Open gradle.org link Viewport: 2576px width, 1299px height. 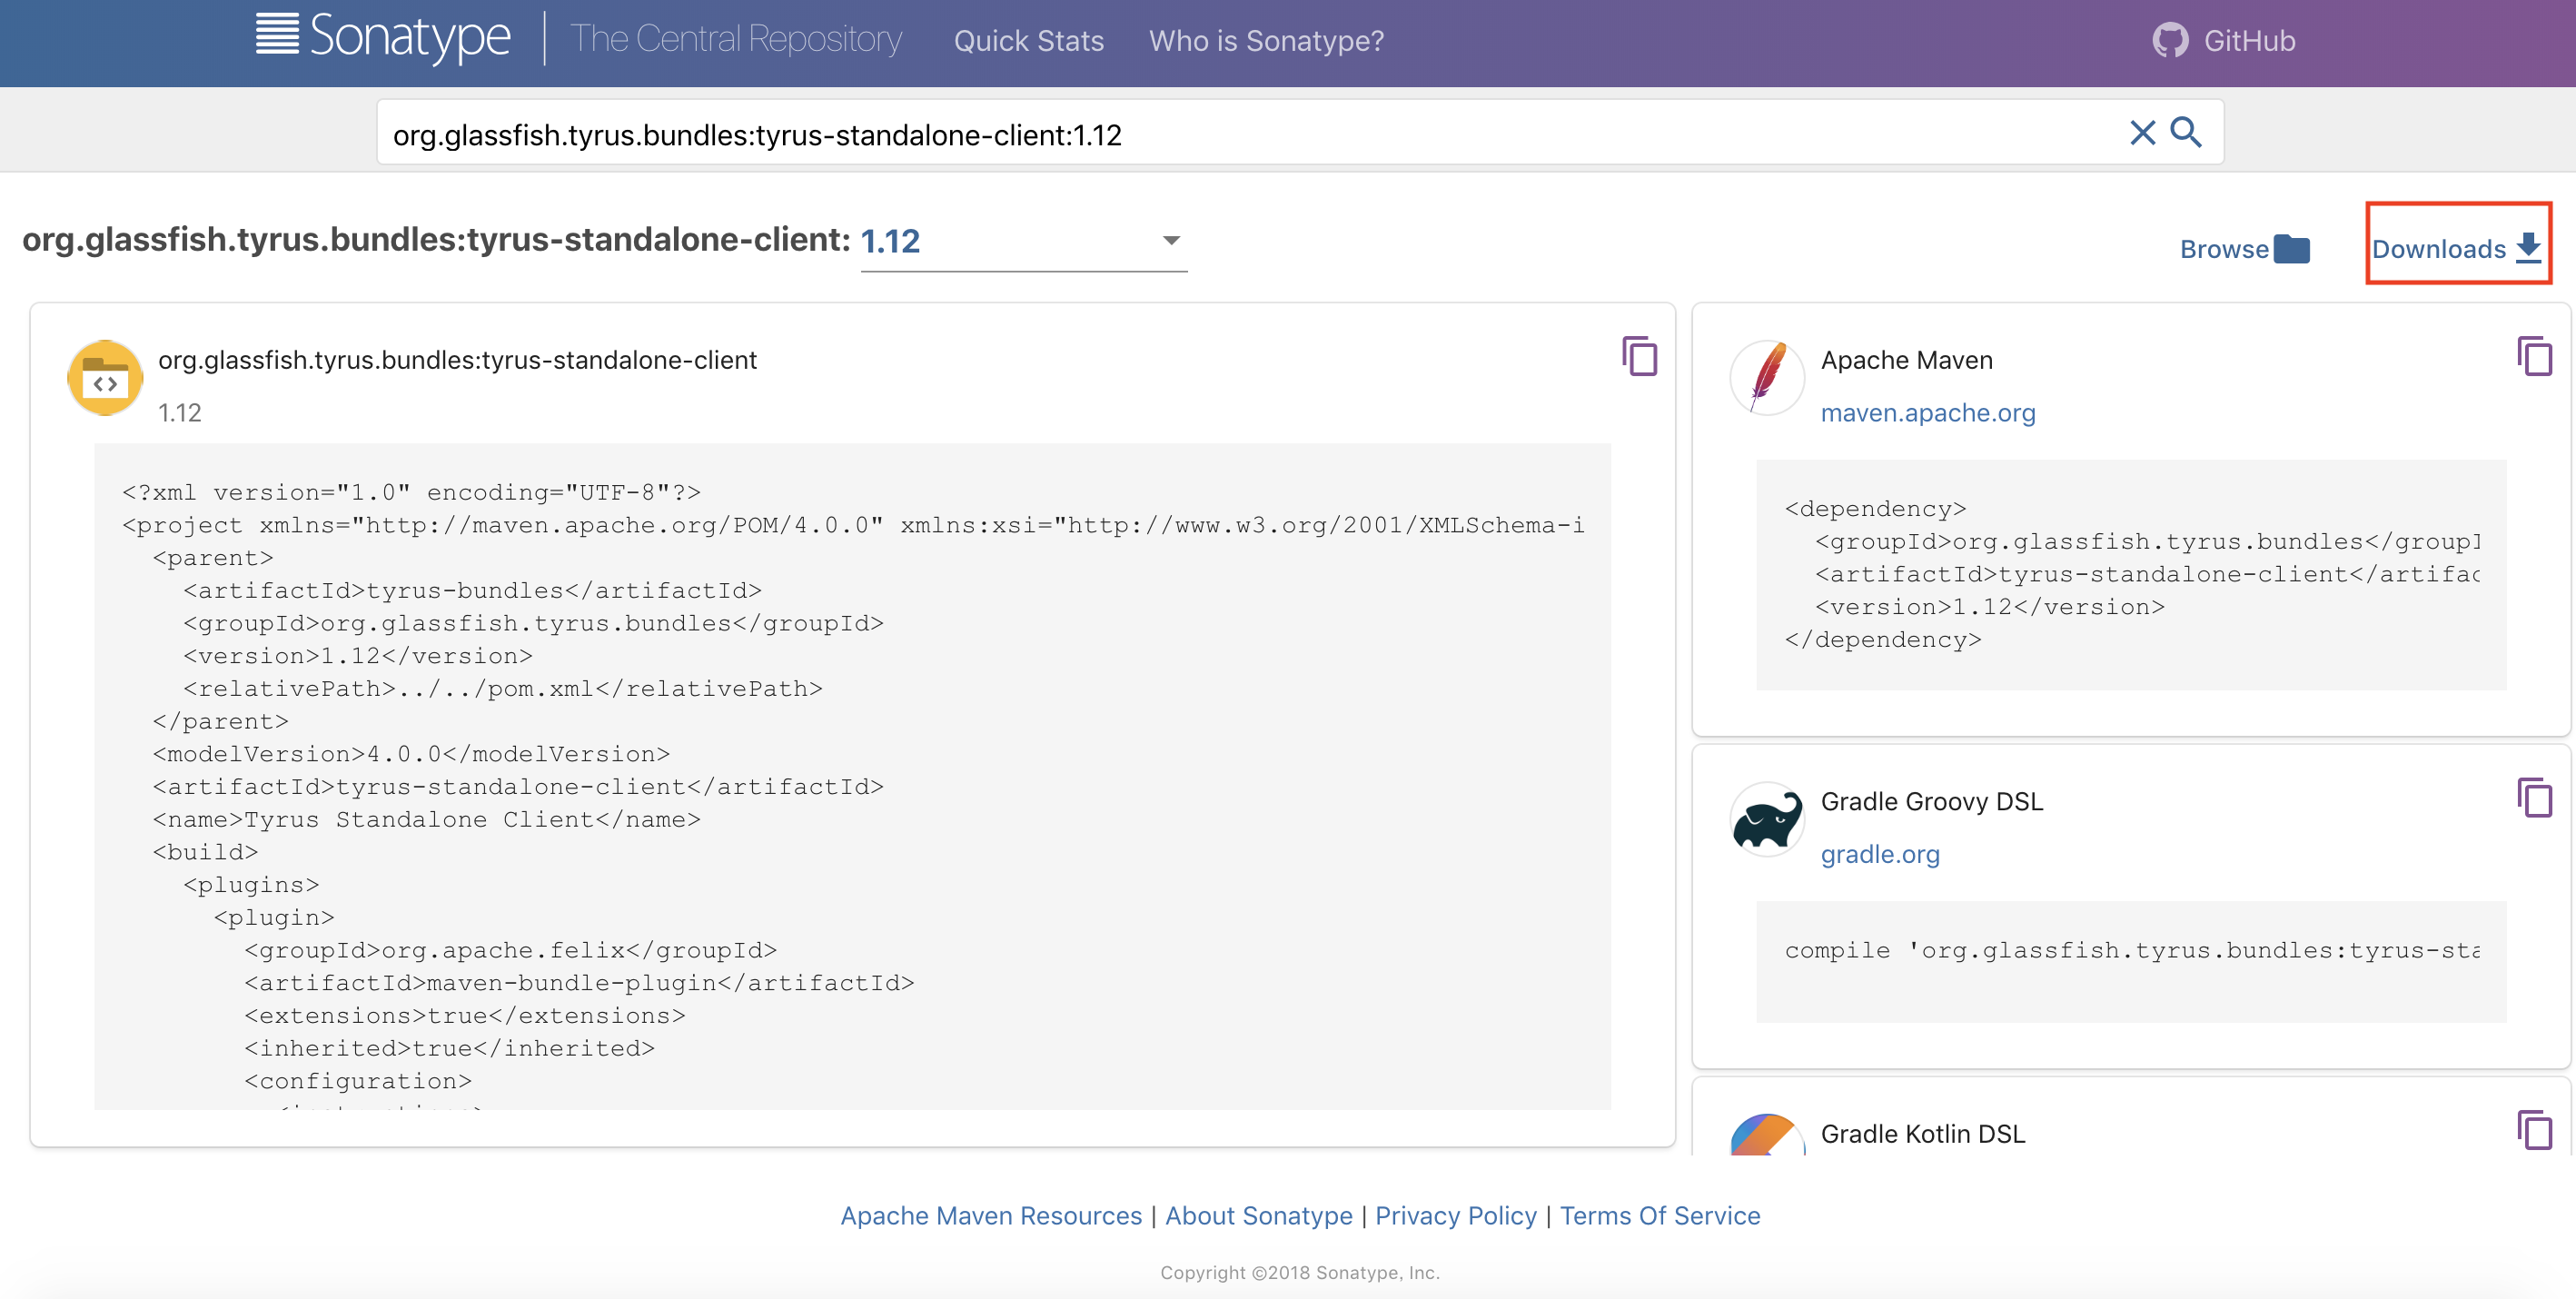tap(1880, 854)
